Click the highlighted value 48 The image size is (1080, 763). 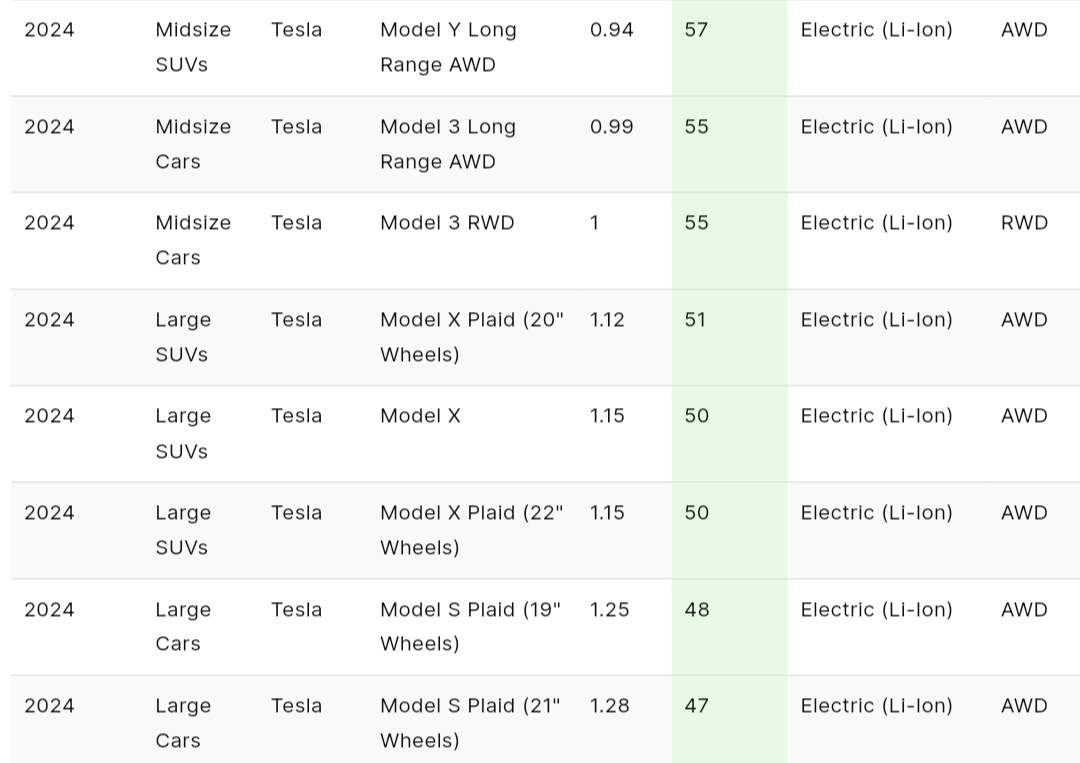[x=697, y=610]
